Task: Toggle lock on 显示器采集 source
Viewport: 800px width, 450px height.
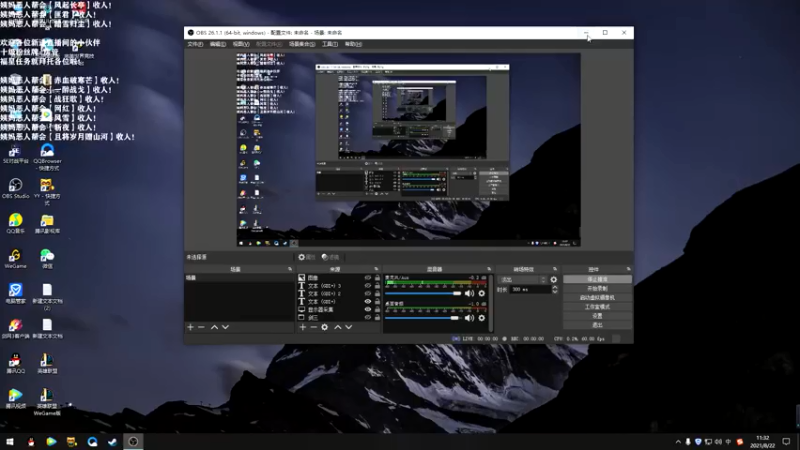Action: (x=377, y=309)
